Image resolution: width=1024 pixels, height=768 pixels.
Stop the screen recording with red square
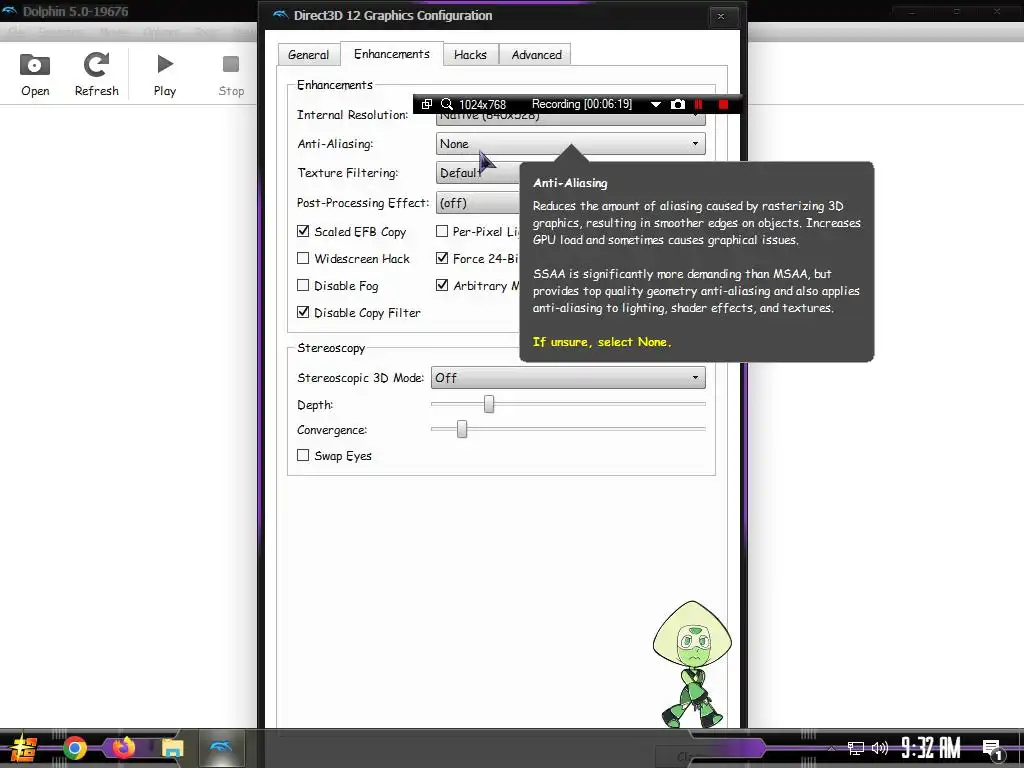pyautogui.click(x=723, y=104)
